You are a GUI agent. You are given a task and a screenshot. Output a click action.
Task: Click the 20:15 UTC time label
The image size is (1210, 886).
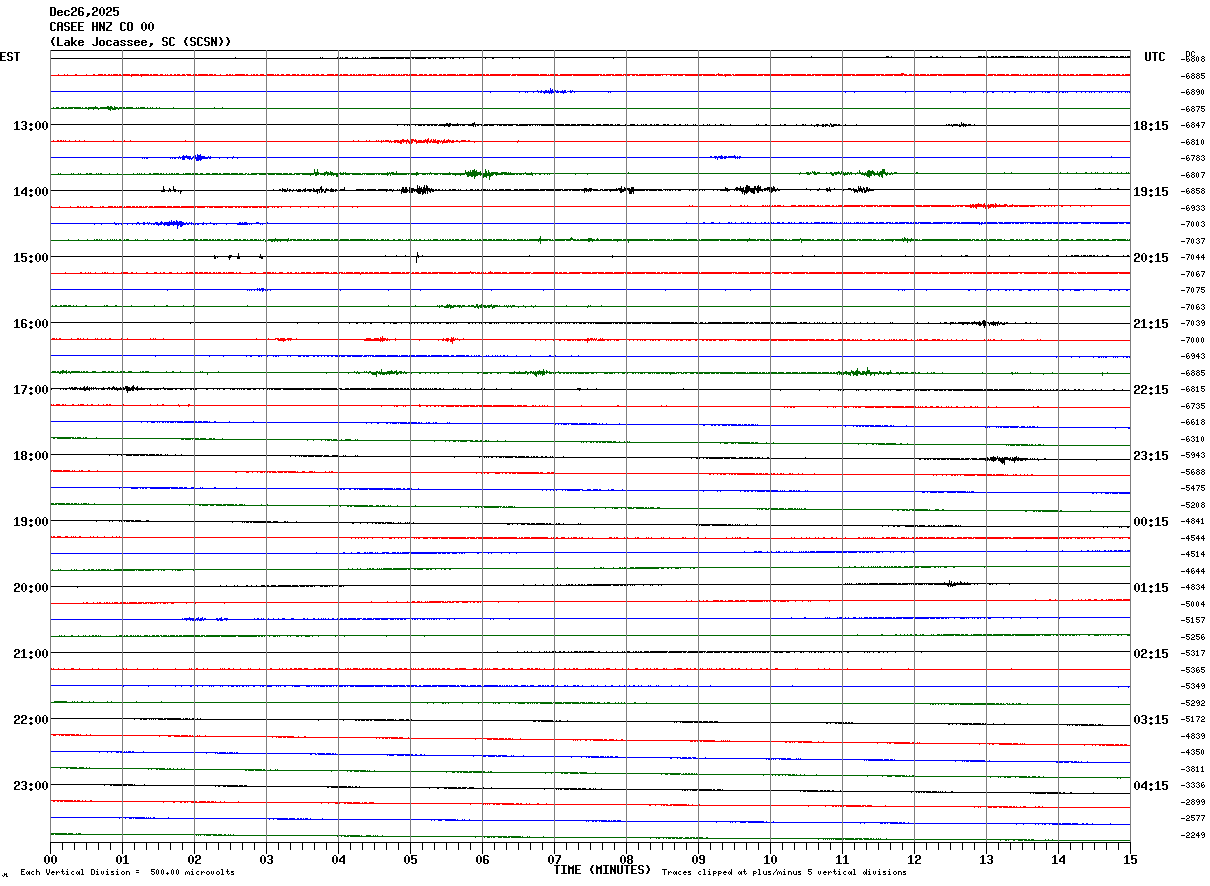tap(1151, 258)
